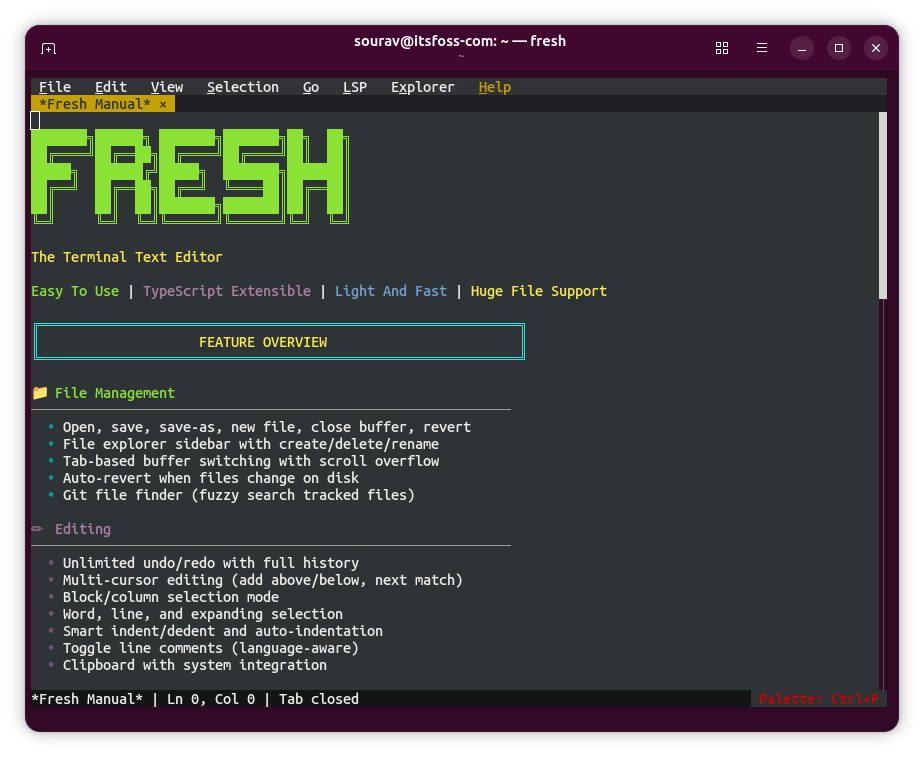Click the scrollbar on the right edge
Screen dimensions: 924x757
point(882,200)
